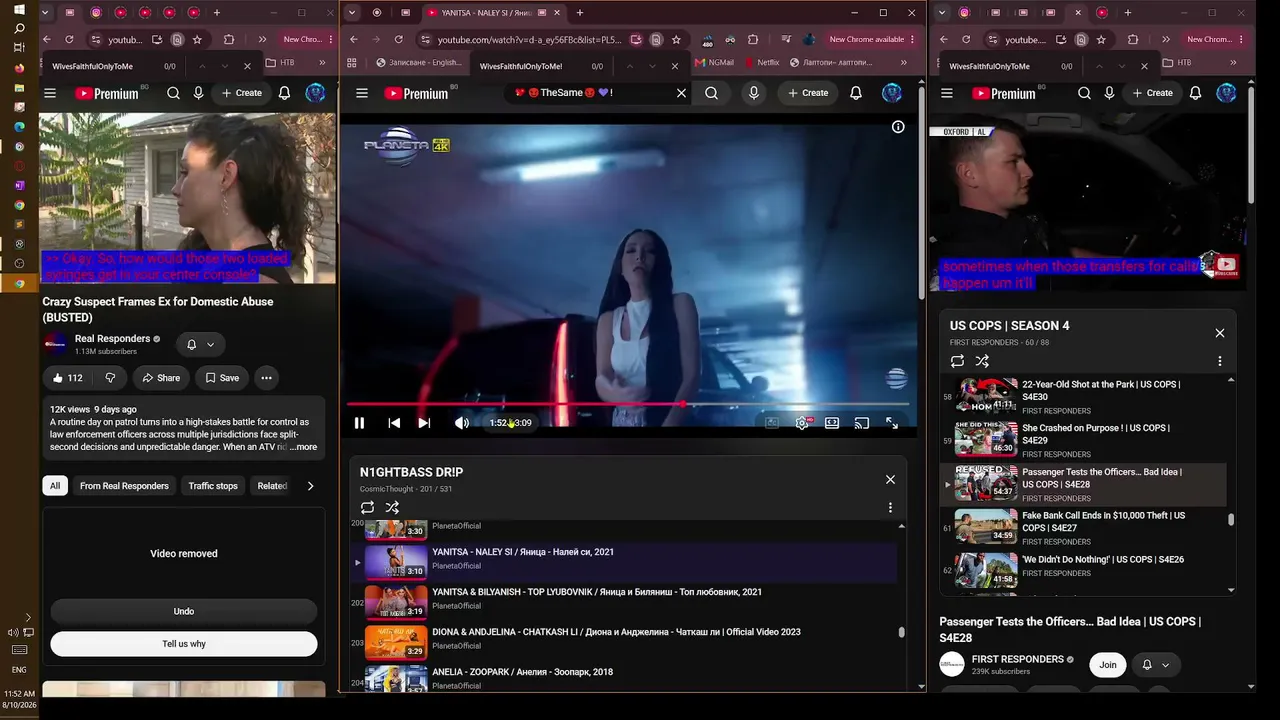Select the ANELIA - ZOOPARK playlist entry

tap(625, 678)
